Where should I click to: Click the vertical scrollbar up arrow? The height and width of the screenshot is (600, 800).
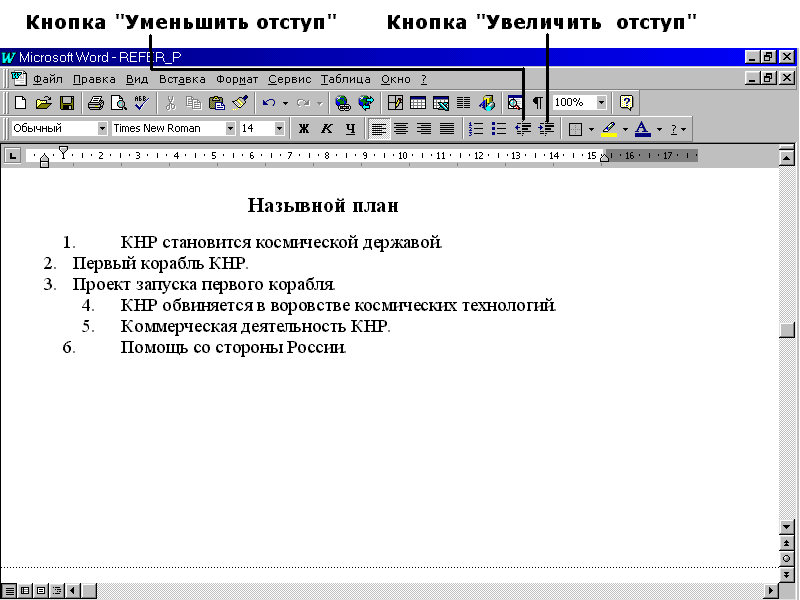[787, 158]
